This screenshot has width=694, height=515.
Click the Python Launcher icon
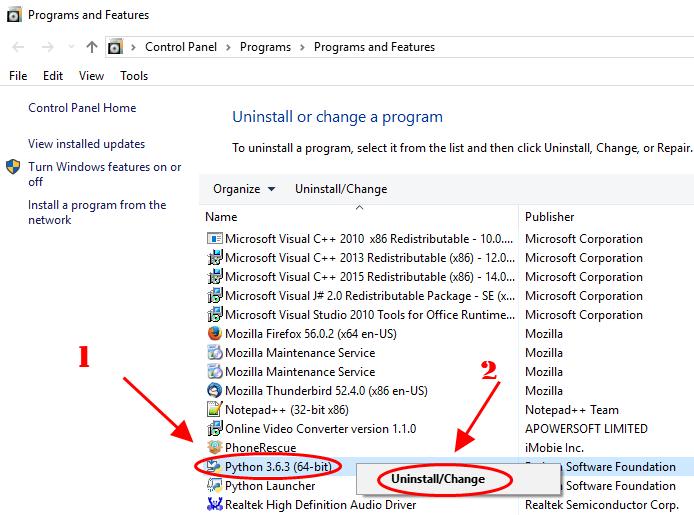tap(215, 485)
